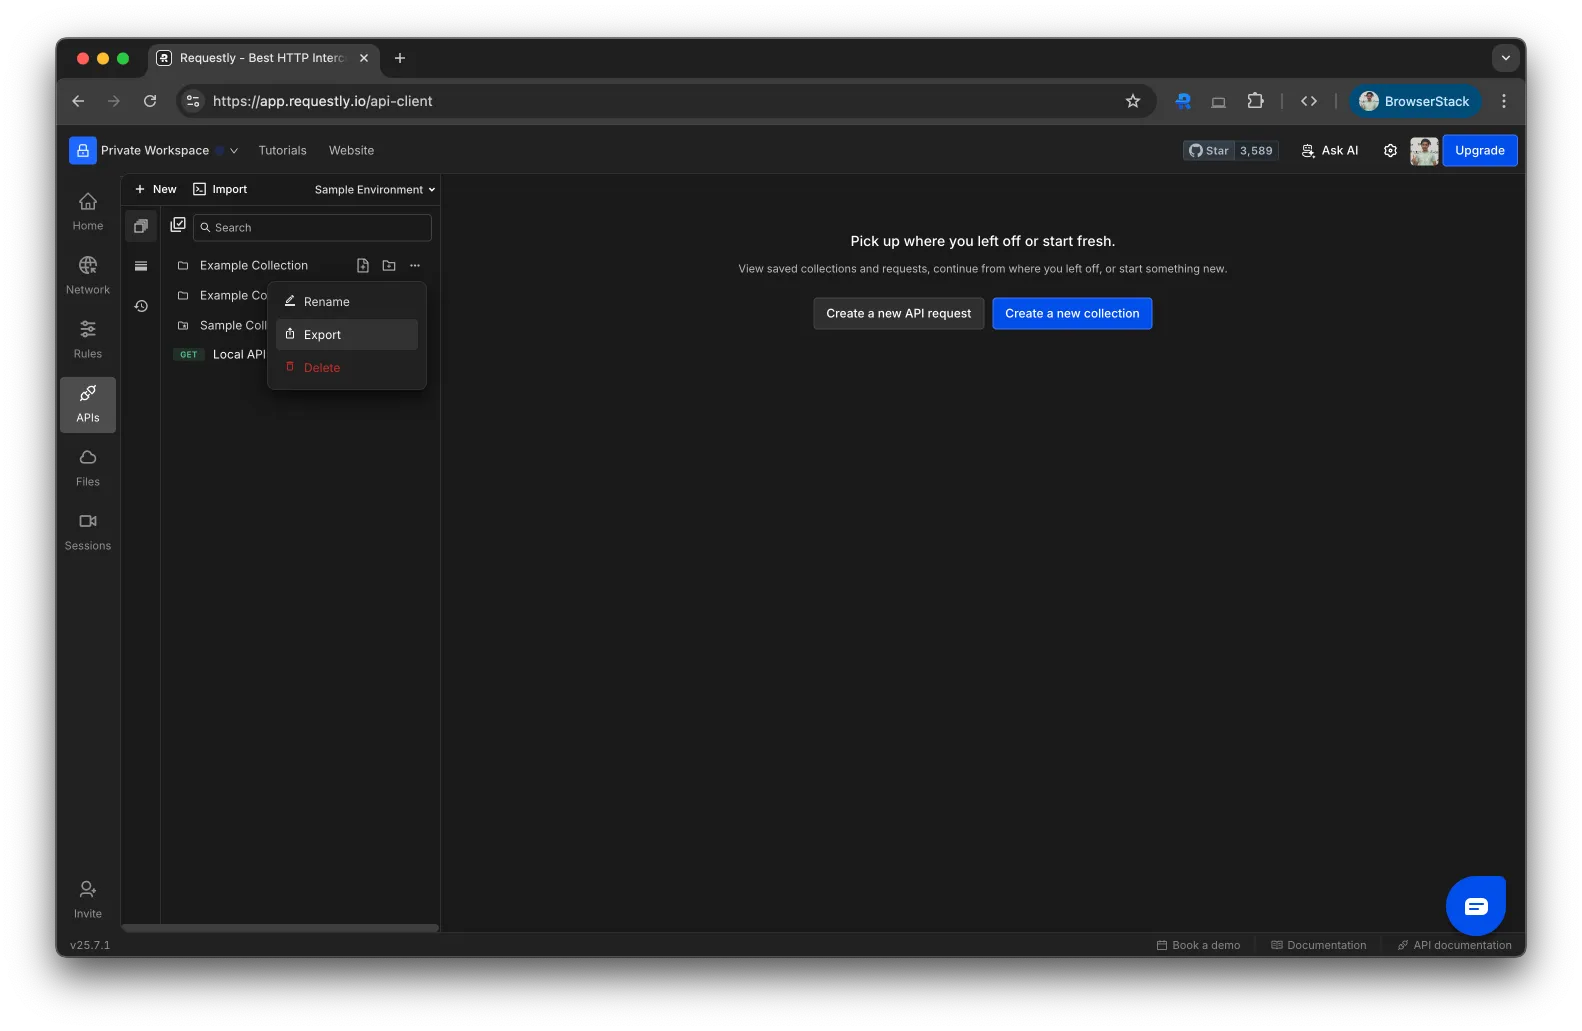Close the Requestly browser tab

point(364,58)
